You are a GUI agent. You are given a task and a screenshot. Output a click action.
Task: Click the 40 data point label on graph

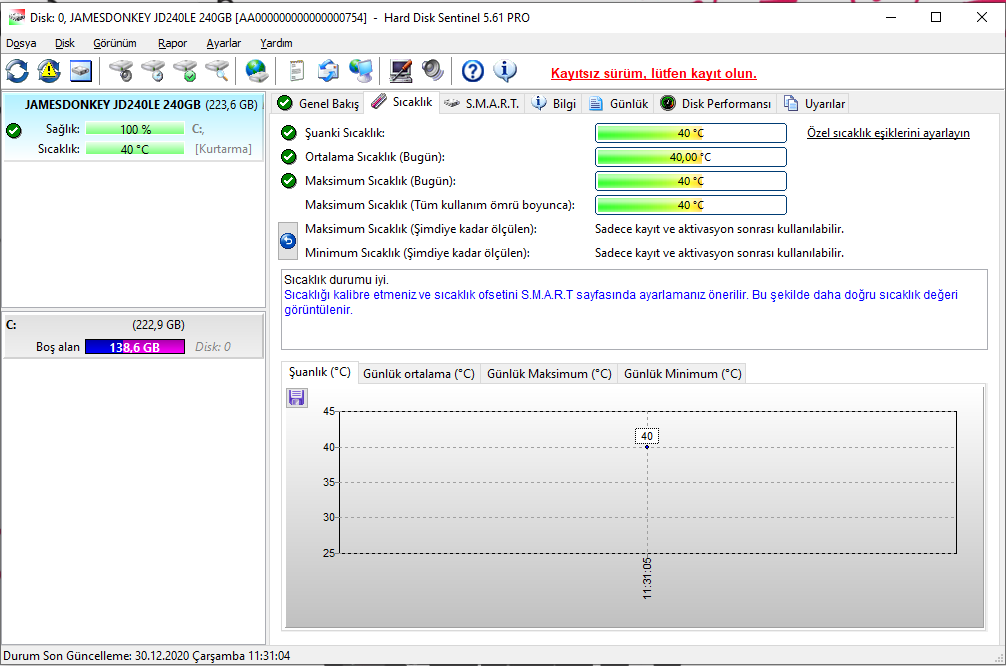[x=647, y=436]
